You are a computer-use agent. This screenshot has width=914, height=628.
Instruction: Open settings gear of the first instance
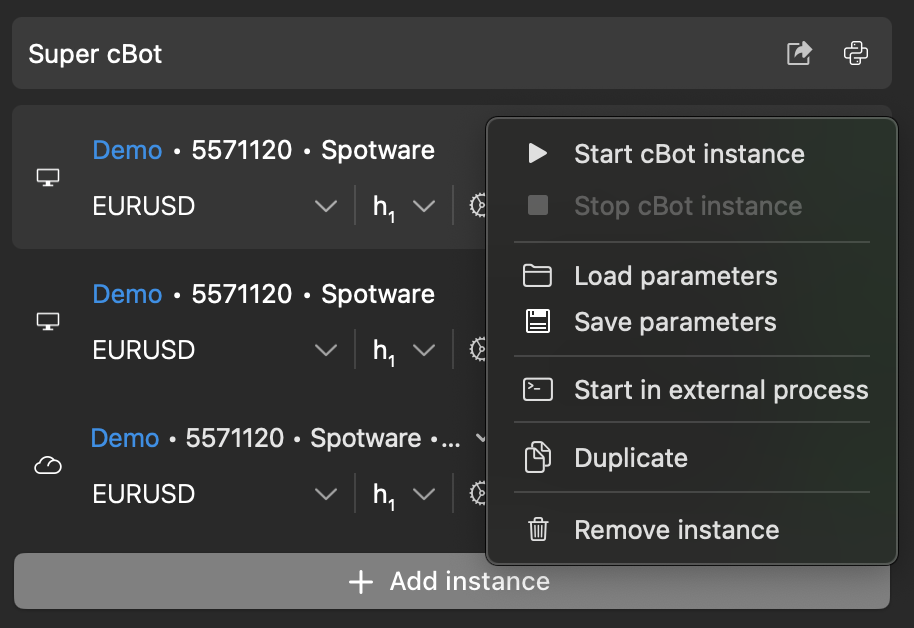coord(478,206)
